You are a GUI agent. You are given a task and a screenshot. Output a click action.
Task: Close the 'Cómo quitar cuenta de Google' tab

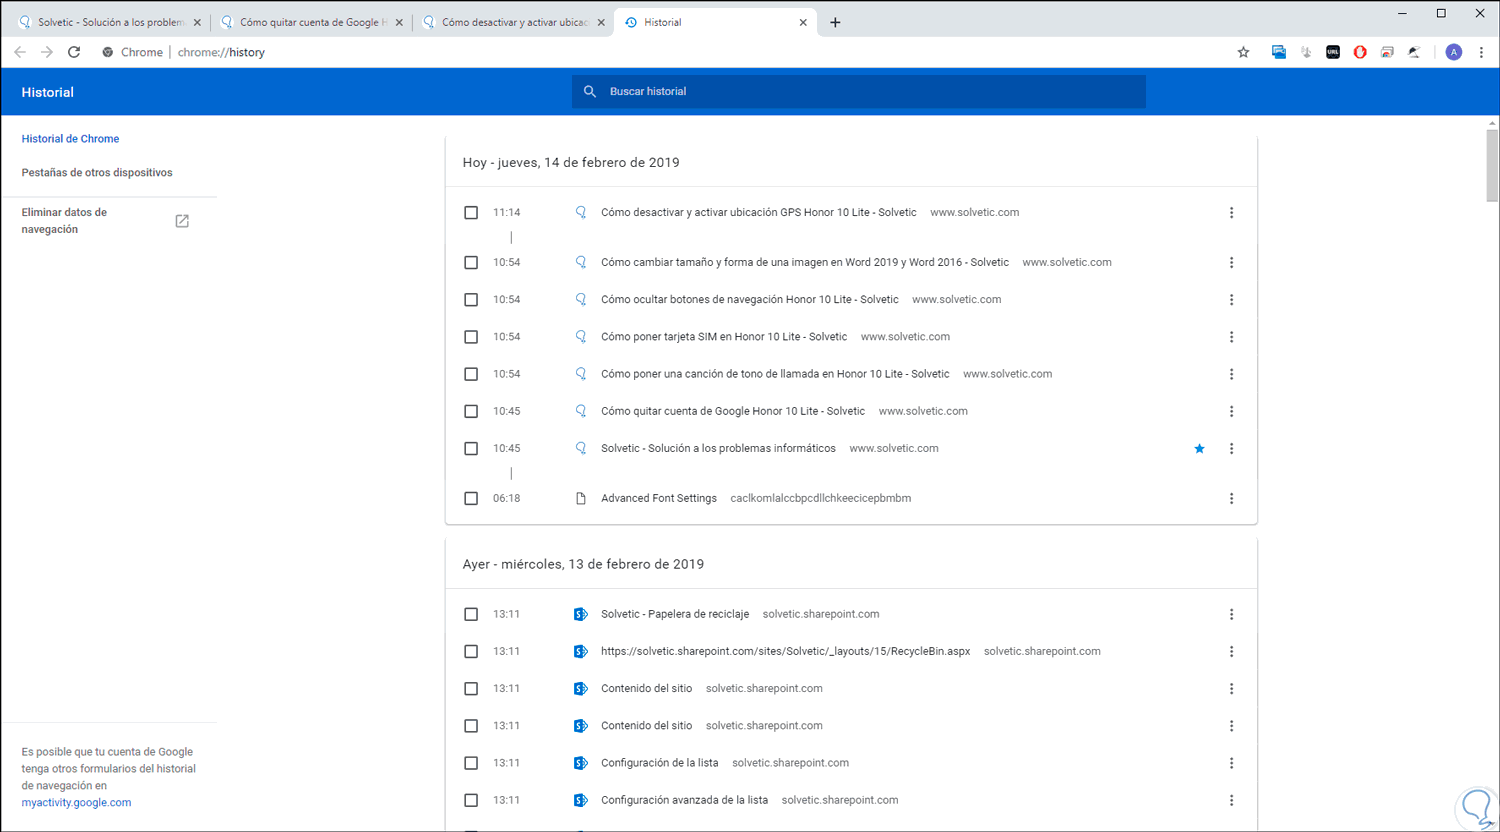[400, 22]
